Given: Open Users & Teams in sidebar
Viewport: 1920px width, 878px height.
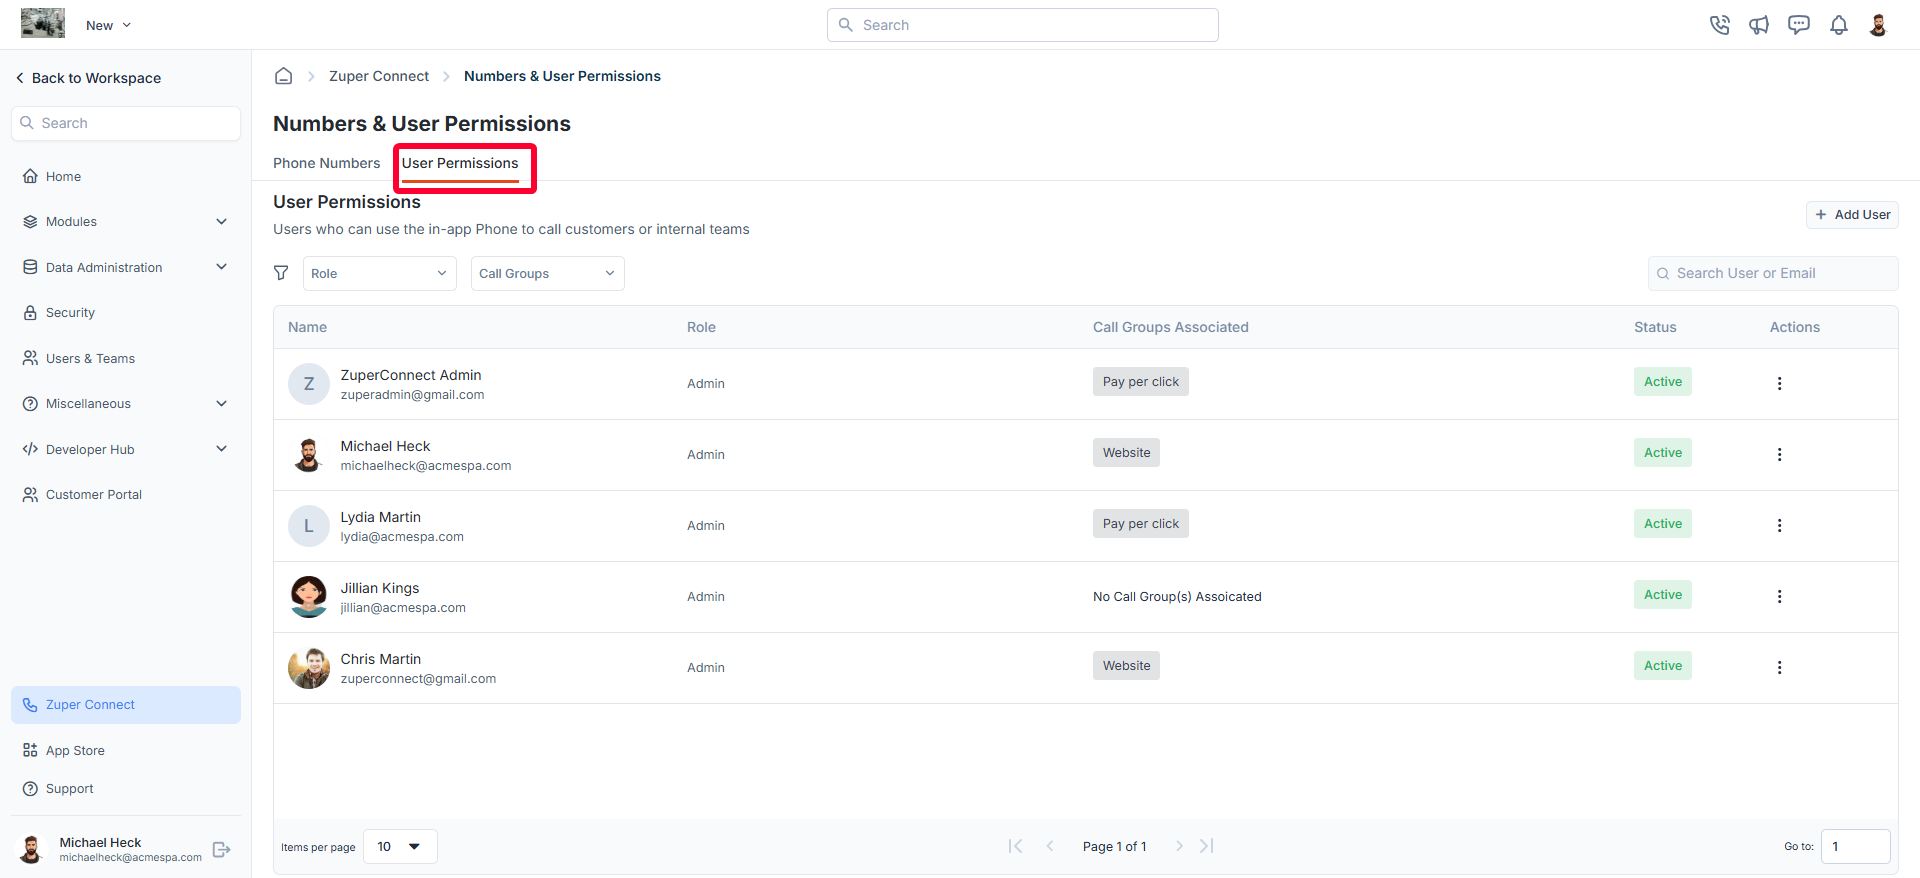Looking at the screenshot, I should [90, 358].
